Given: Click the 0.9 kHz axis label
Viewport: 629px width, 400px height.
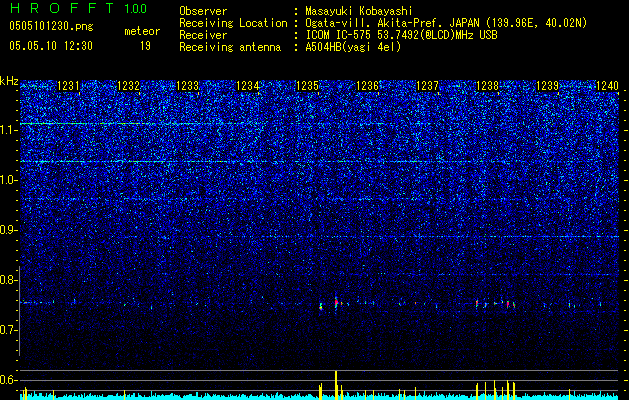Looking at the screenshot, I should click(x=8, y=230).
